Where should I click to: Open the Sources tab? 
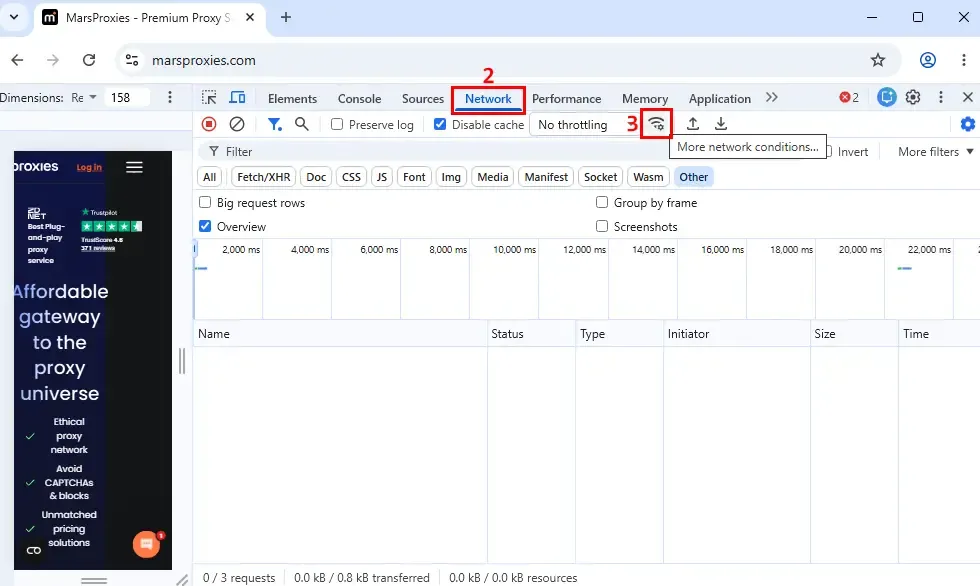[422, 98]
